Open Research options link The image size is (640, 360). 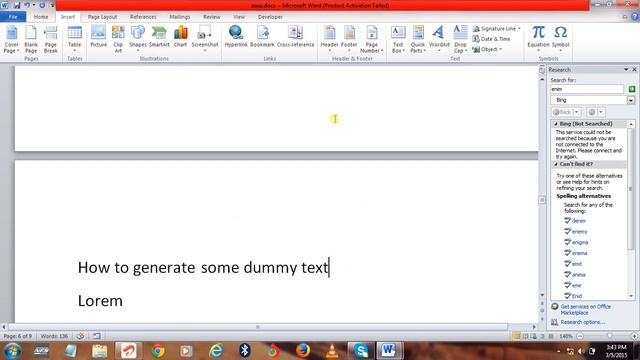point(582,322)
